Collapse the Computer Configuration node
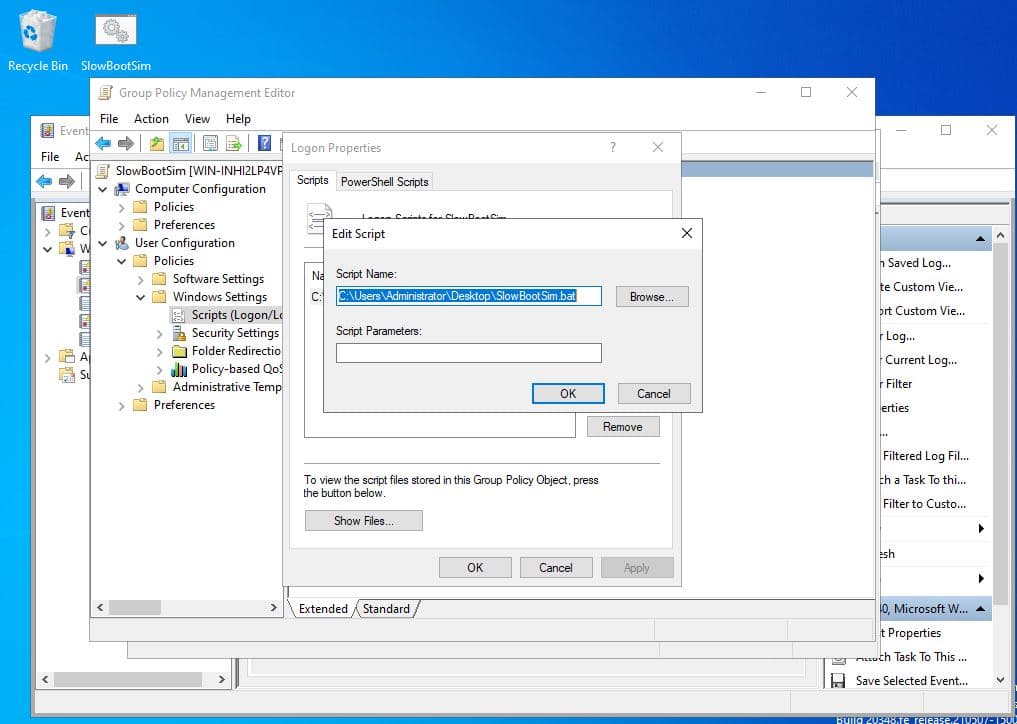Image resolution: width=1017 pixels, height=724 pixels. [x=103, y=189]
